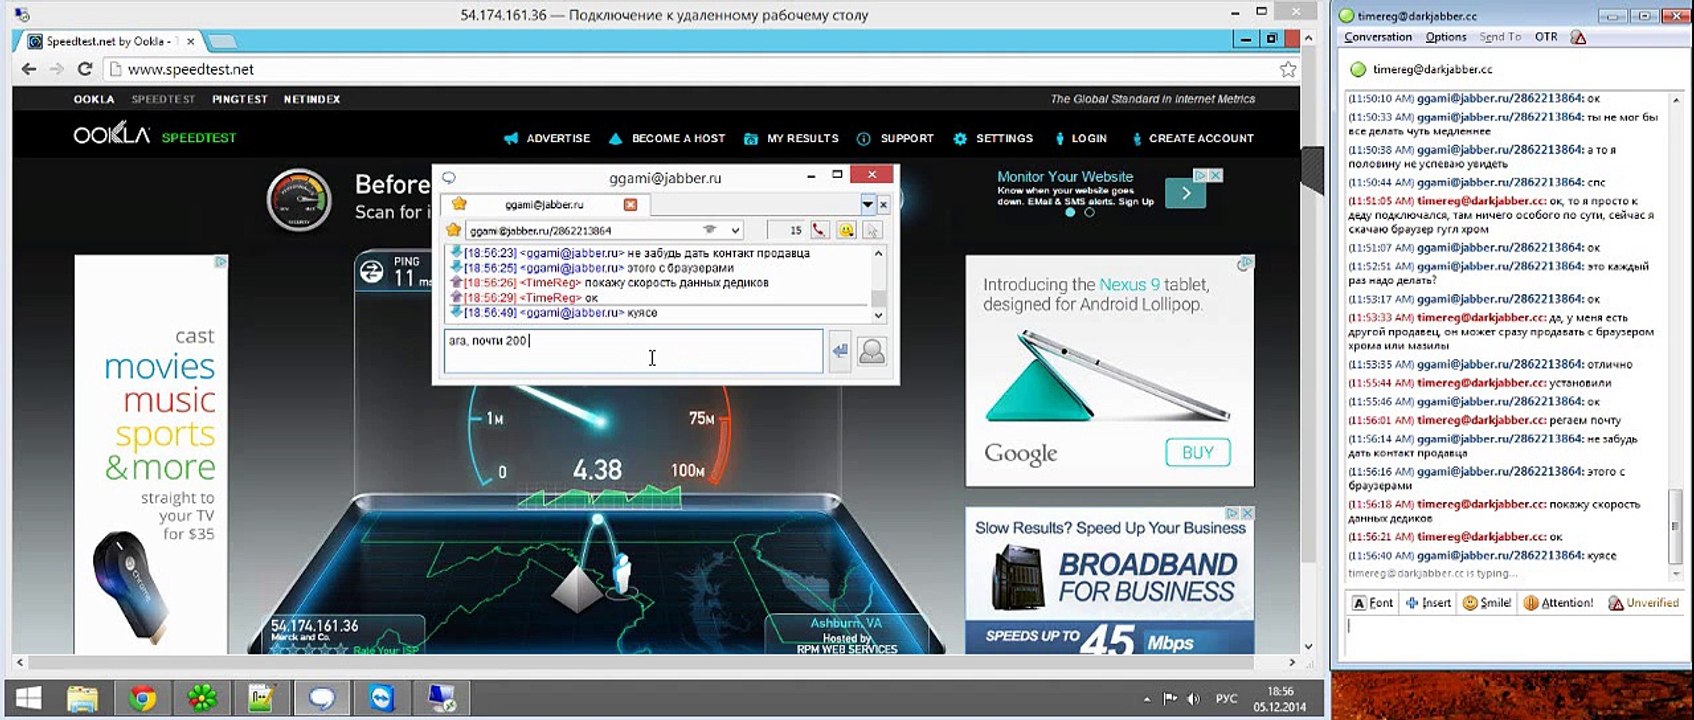This screenshot has height=720, width=1694.
Task: Click the volume speaker icon in system tray
Action: [1192, 699]
